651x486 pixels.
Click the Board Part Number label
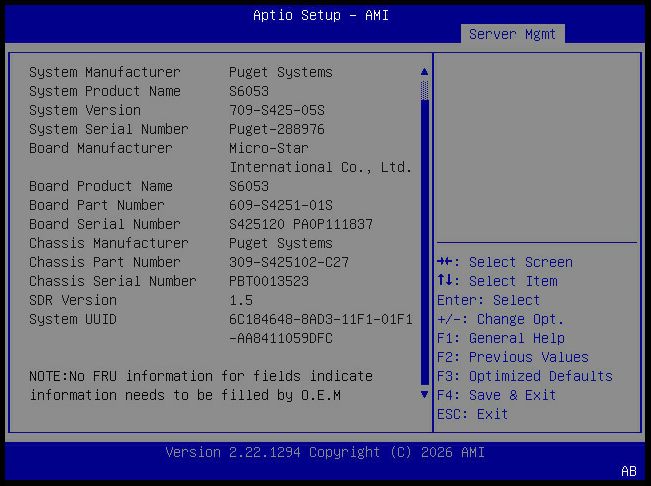[97, 205]
